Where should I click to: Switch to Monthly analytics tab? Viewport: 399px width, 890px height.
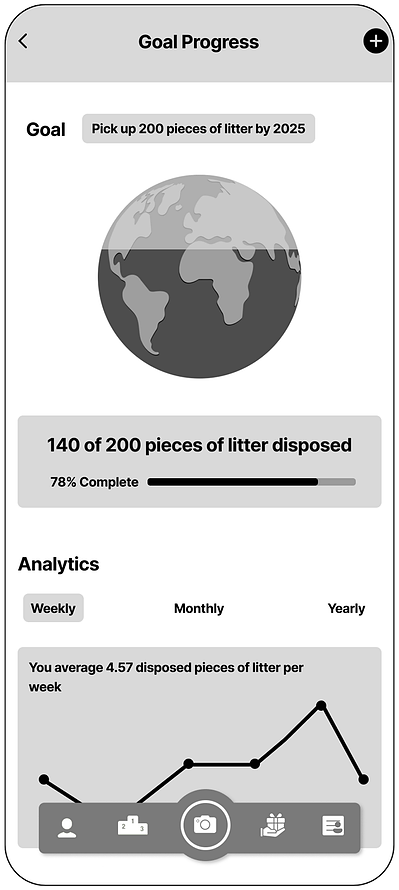(x=199, y=608)
